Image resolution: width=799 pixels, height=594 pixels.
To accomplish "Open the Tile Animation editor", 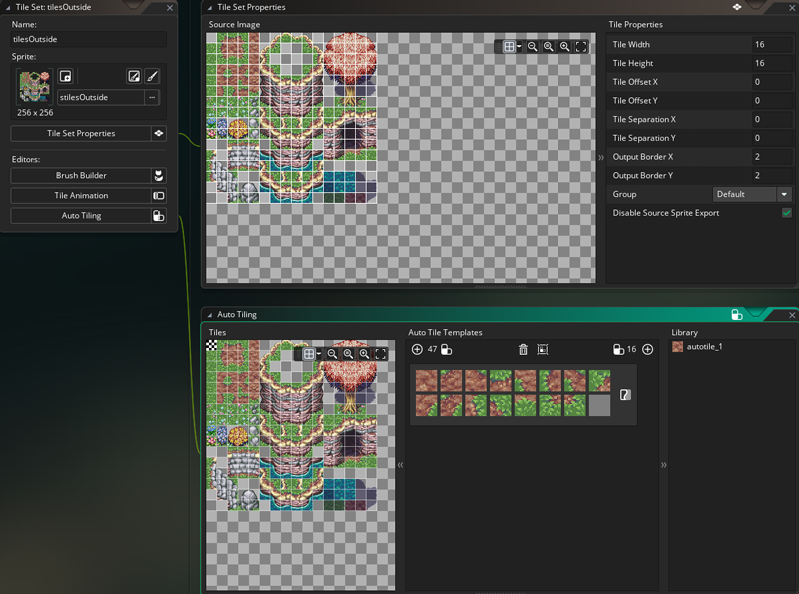I will point(81,196).
